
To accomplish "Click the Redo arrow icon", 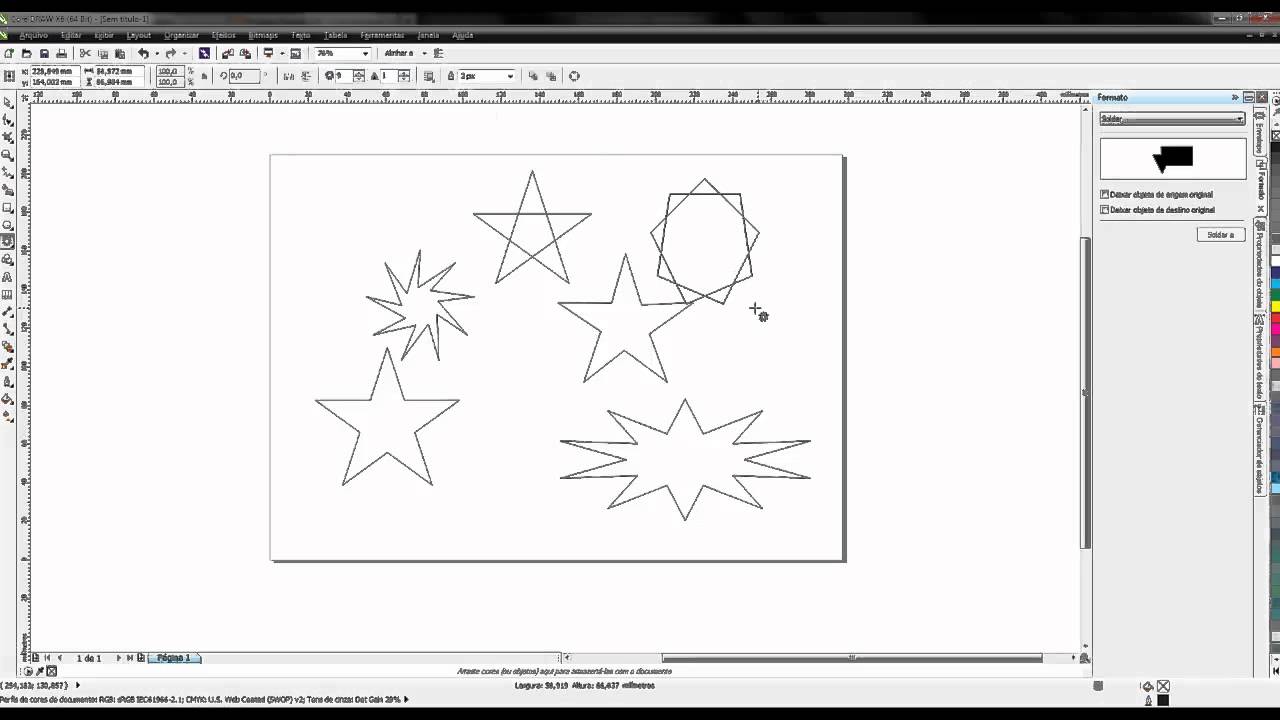I will tap(171, 53).
